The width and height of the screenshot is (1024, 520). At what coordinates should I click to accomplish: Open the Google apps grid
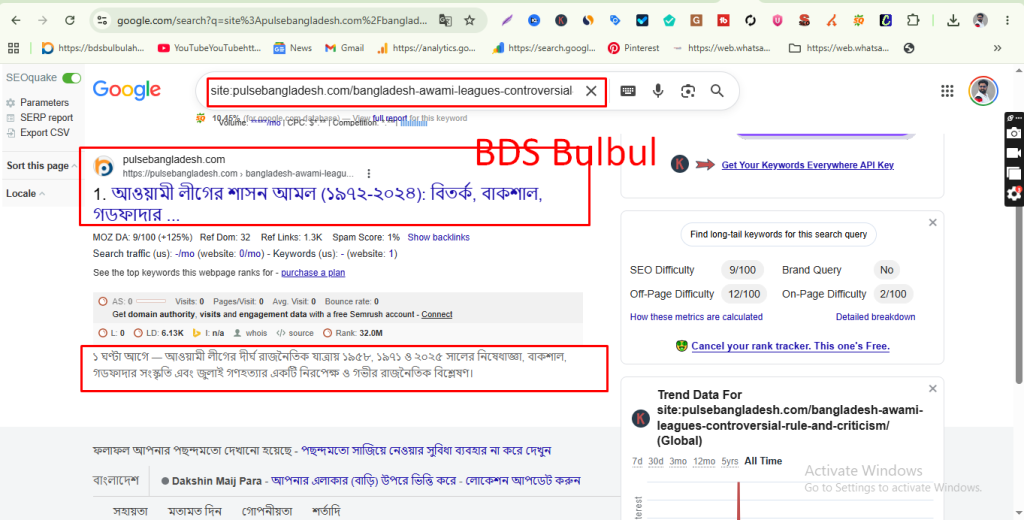click(x=947, y=91)
